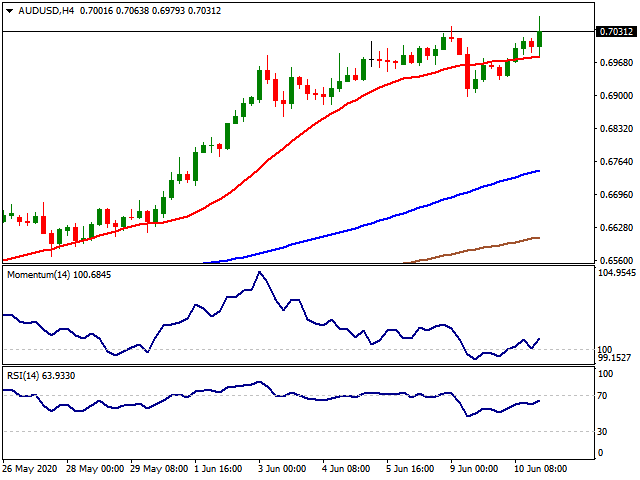Select the Momentum scale value 104.9545
Viewport: 640px width, 480px height.
(x=617, y=273)
